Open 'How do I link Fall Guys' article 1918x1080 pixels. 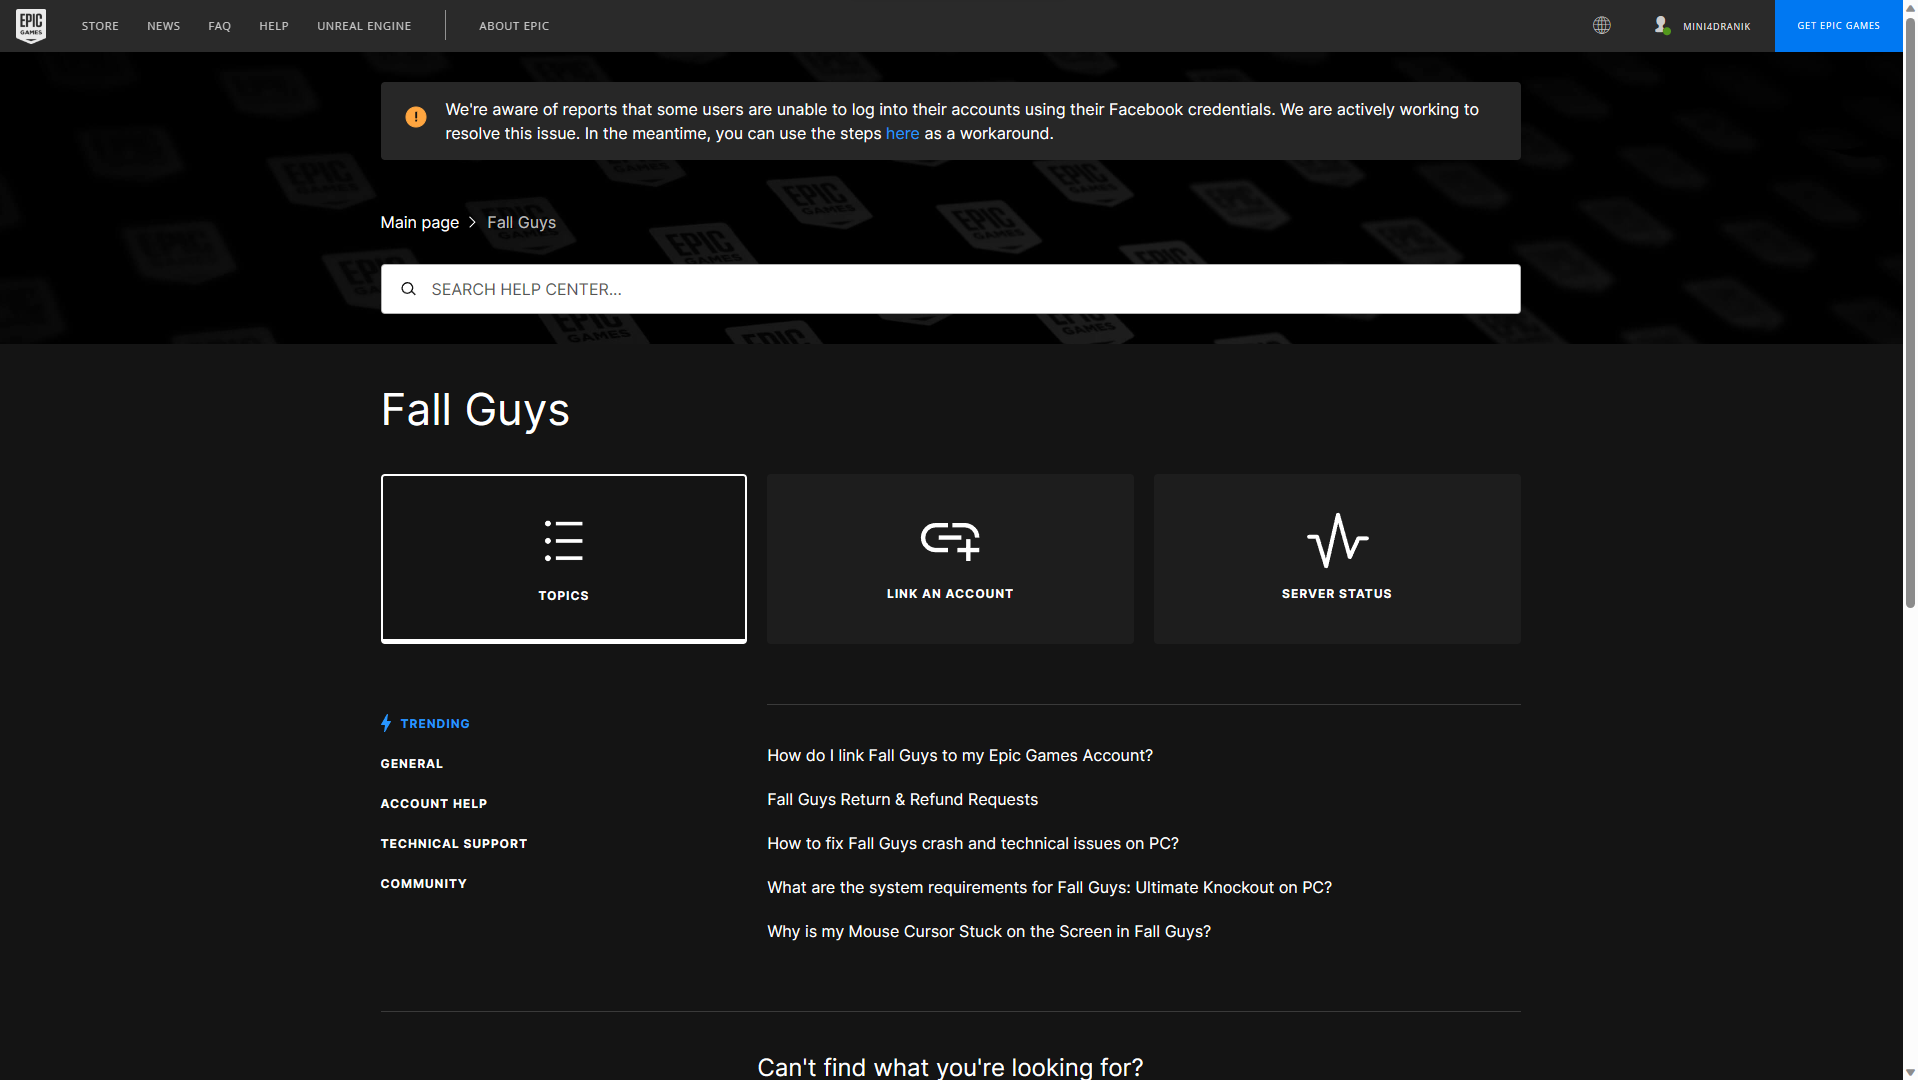point(960,756)
